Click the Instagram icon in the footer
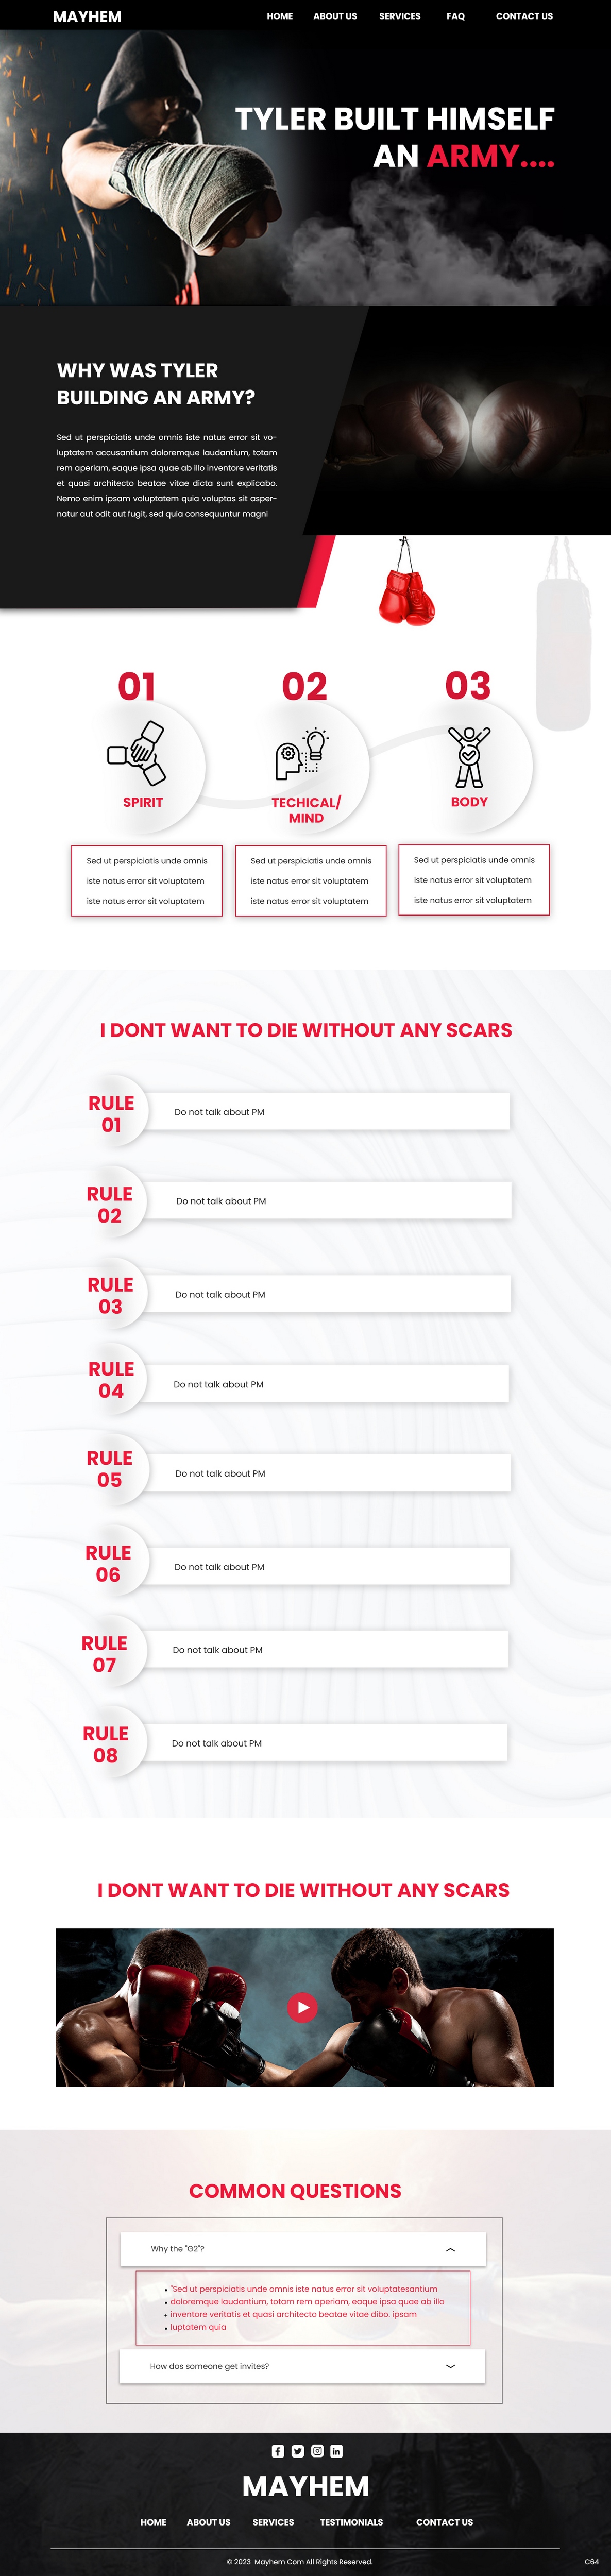The image size is (611, 2576). pos(317,2451)
